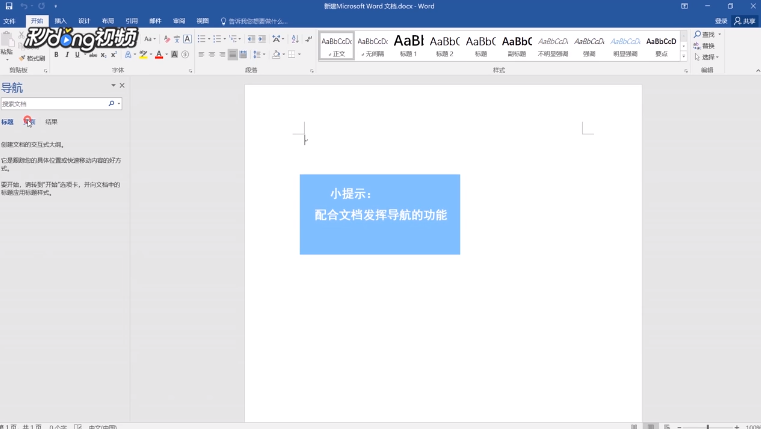Switch to the 设计 Design tab

pyautogui.click(x=84, y=21)
